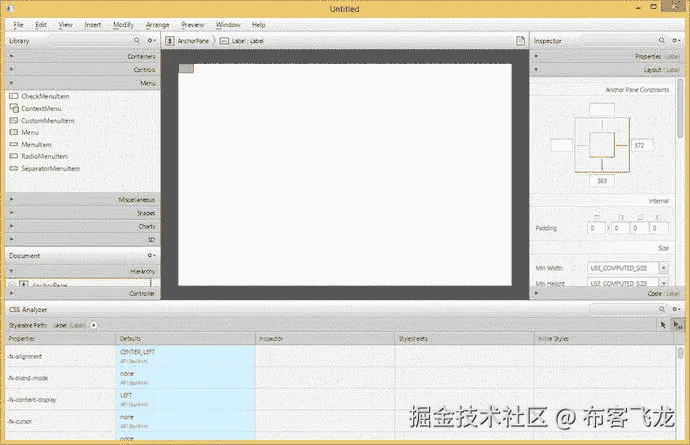Open the Document panel gear menu
690x445 pixels.
[x=151, y=255]
